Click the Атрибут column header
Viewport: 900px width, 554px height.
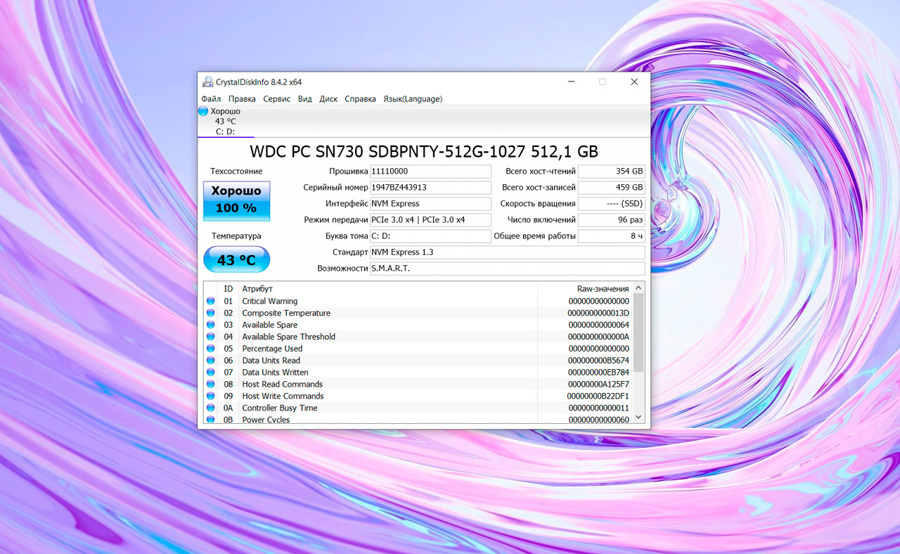(388, 288)
